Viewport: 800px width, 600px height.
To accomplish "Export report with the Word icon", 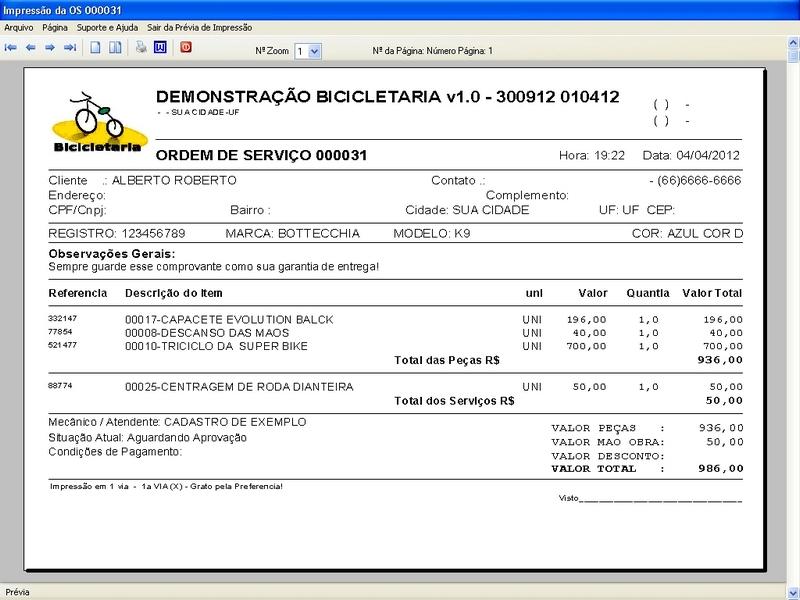I will tap(160, 47).
